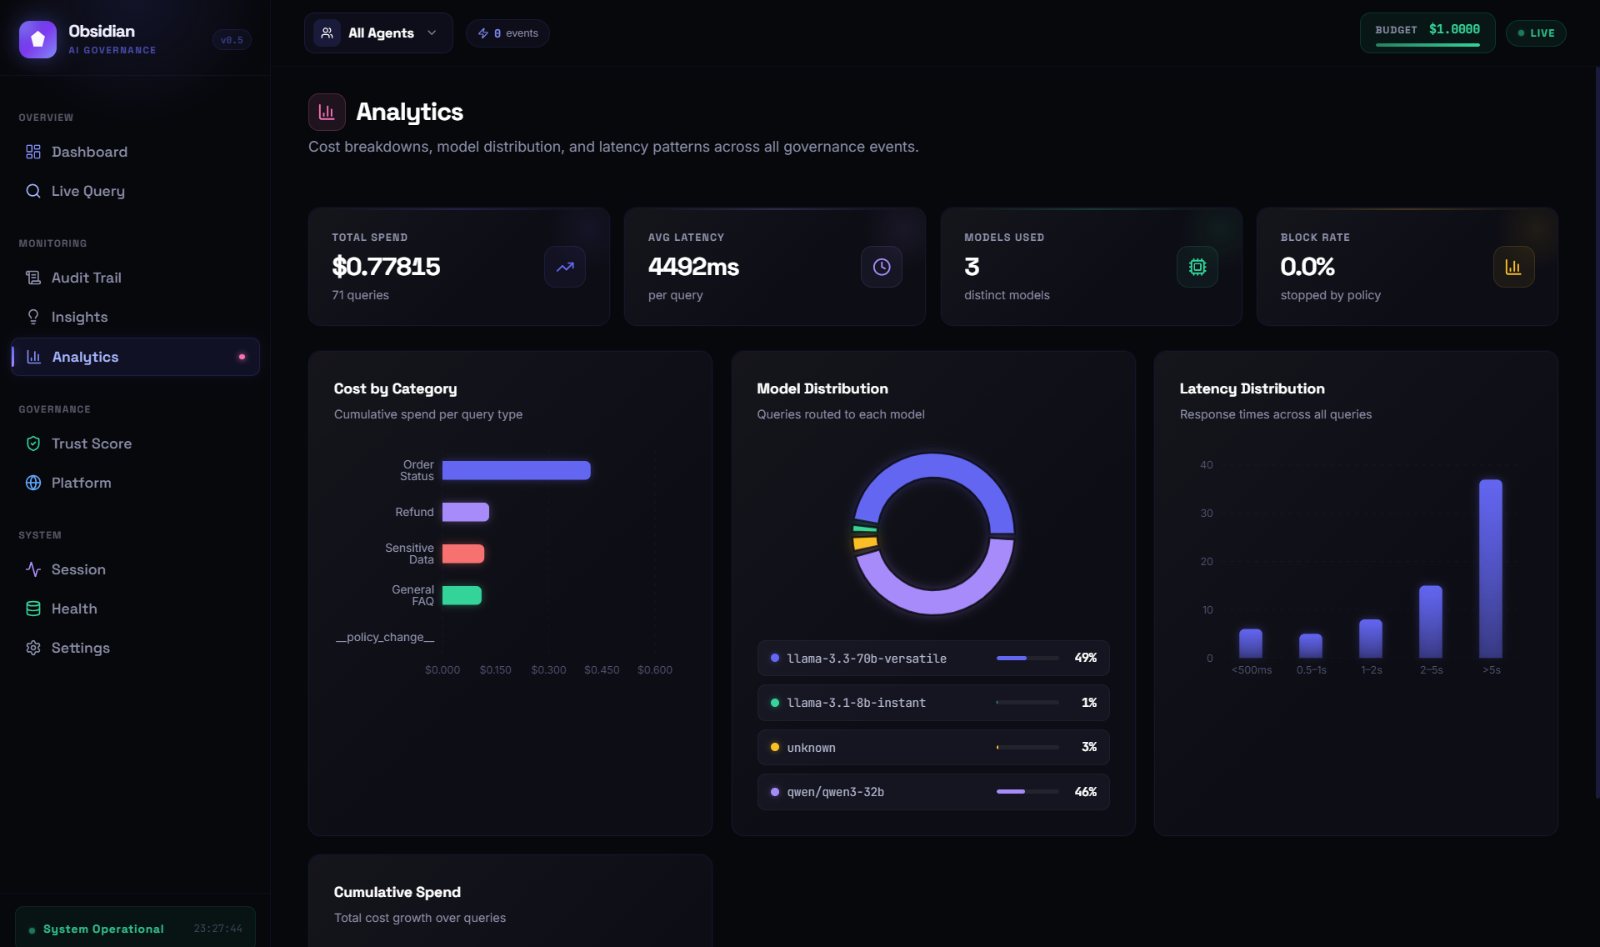Viewport: 1600px width, 947px height.
Task: Click the Dashboard grid icon
Action: pos(33,152)
